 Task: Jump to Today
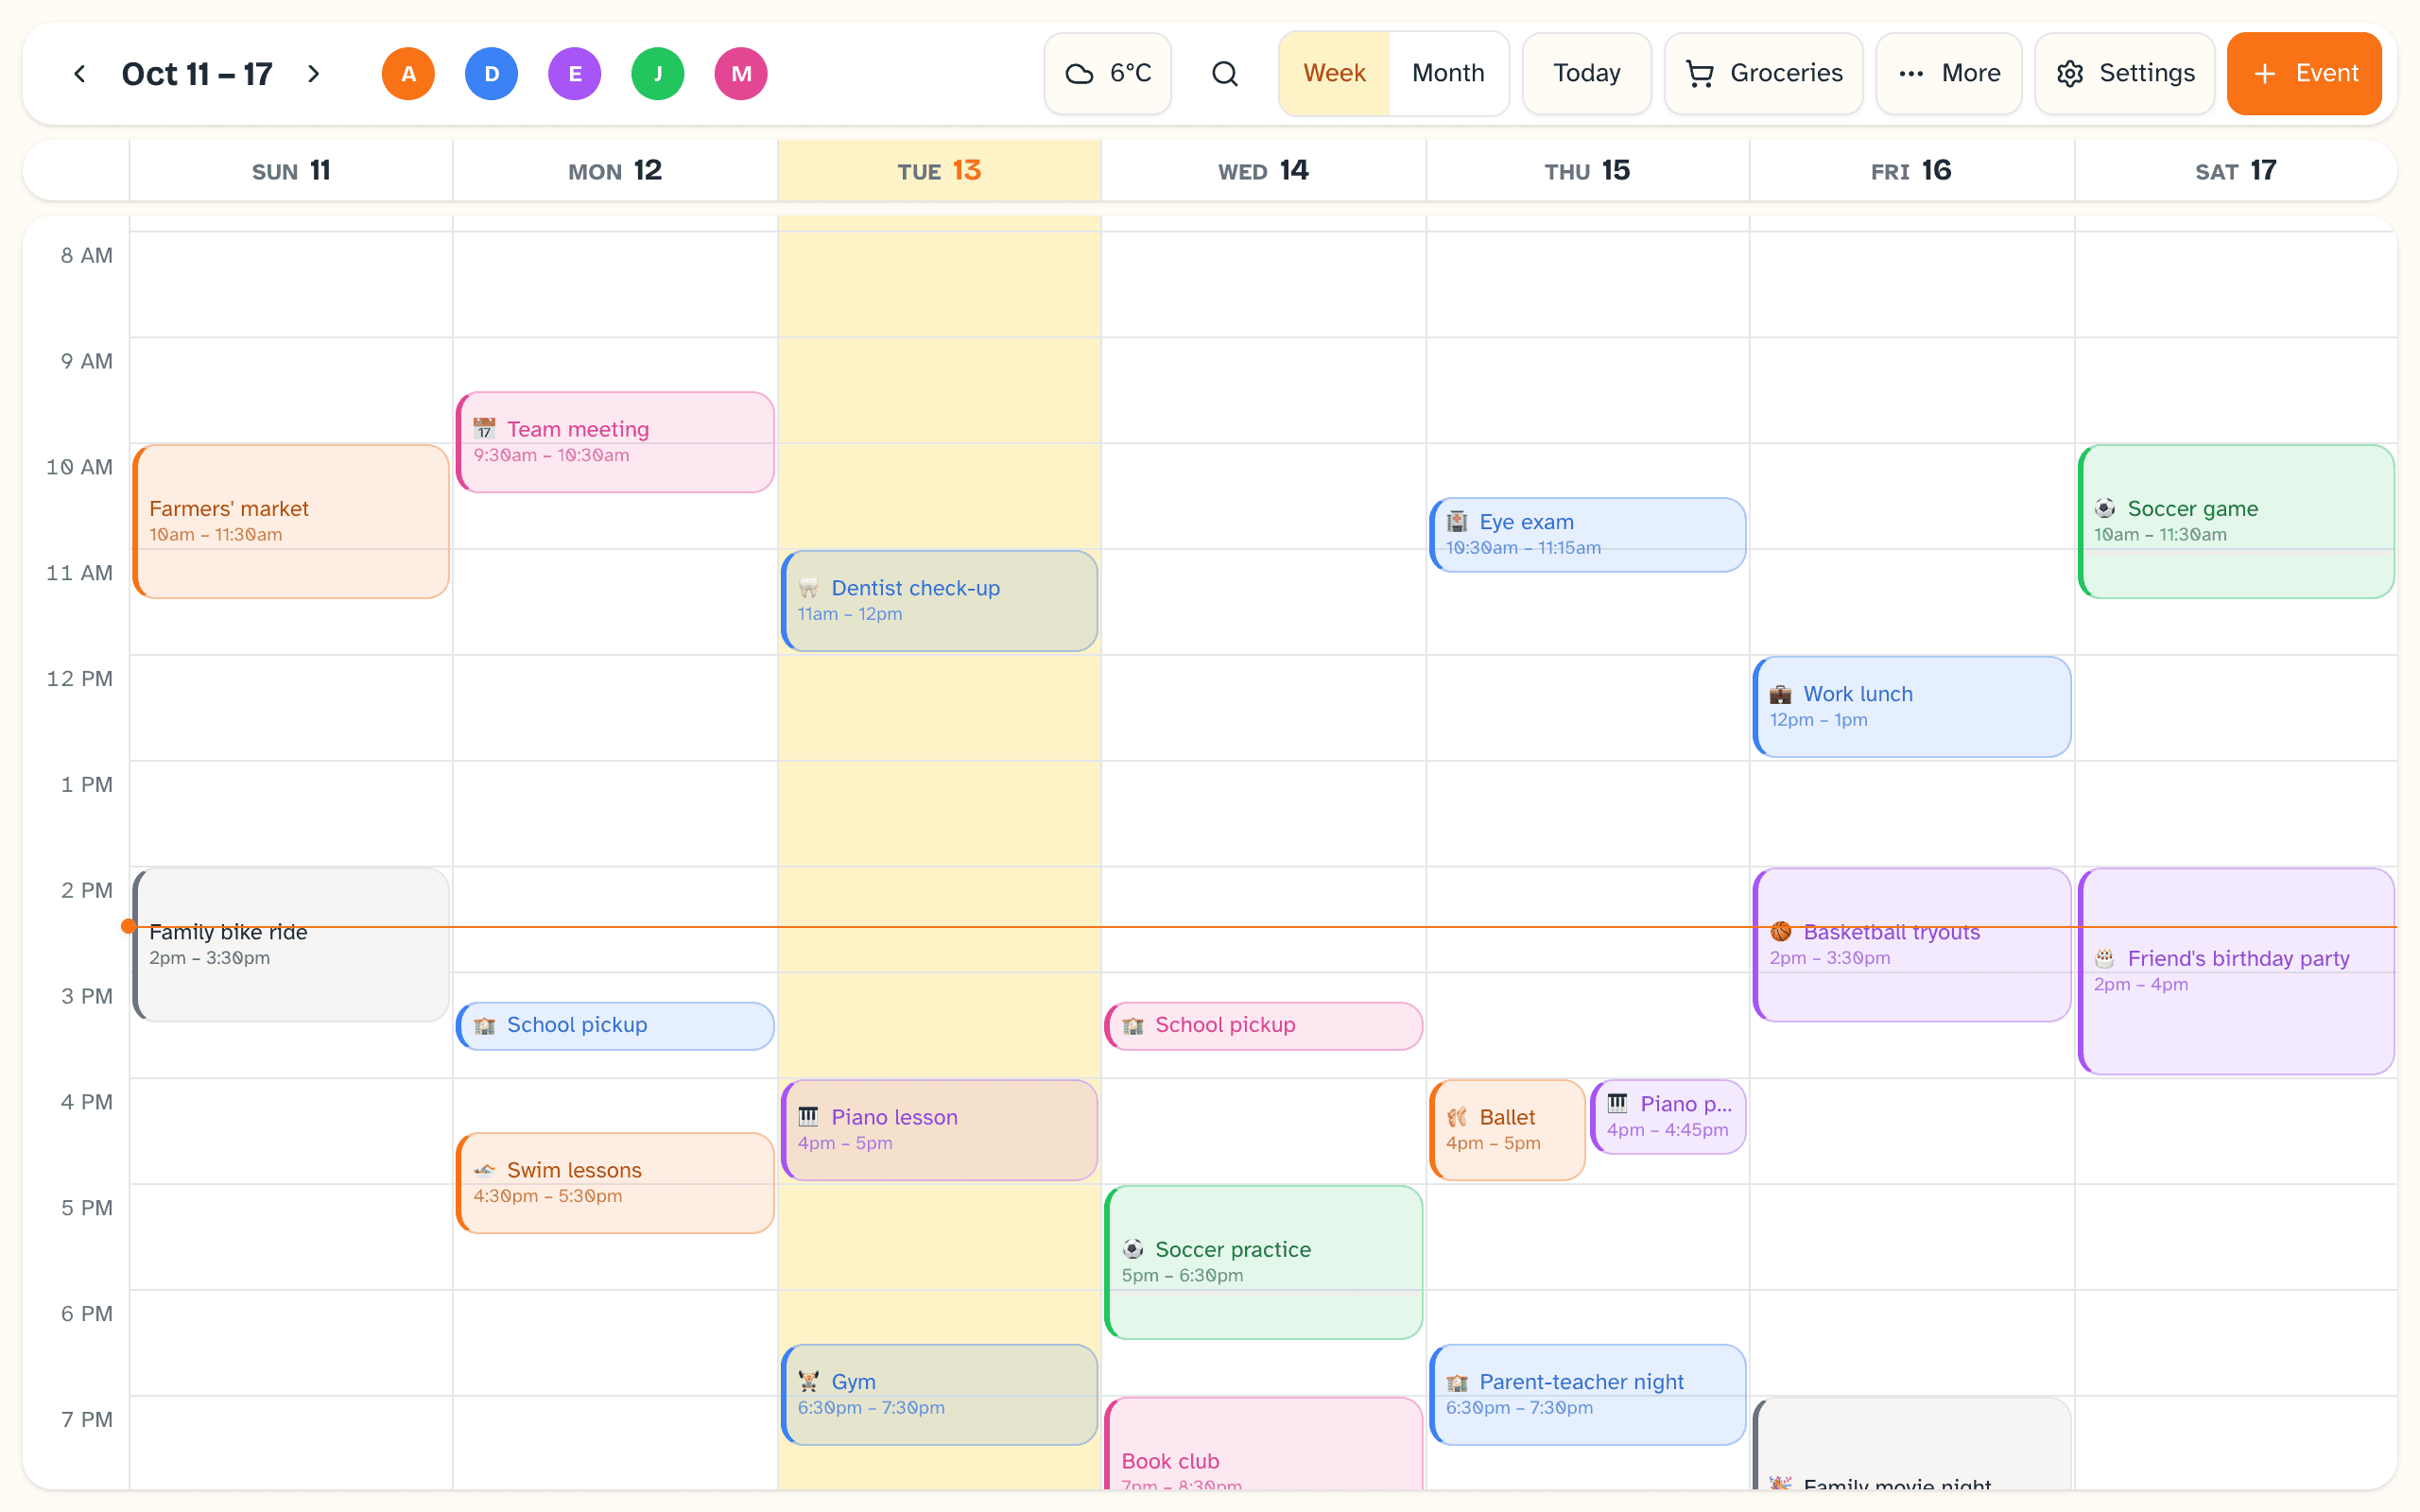(1586, 73)
